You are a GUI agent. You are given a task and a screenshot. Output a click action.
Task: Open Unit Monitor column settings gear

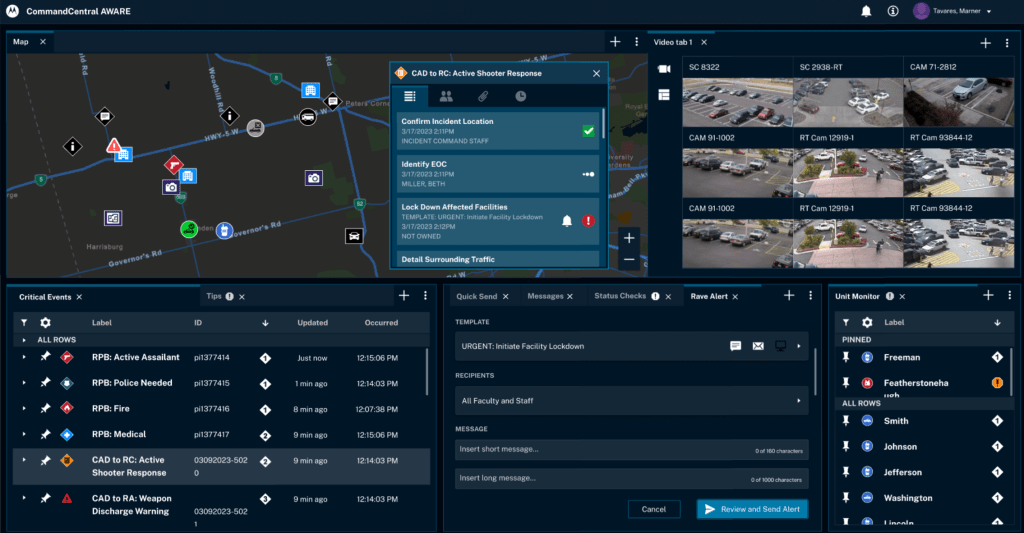click(x=867, y=323)
